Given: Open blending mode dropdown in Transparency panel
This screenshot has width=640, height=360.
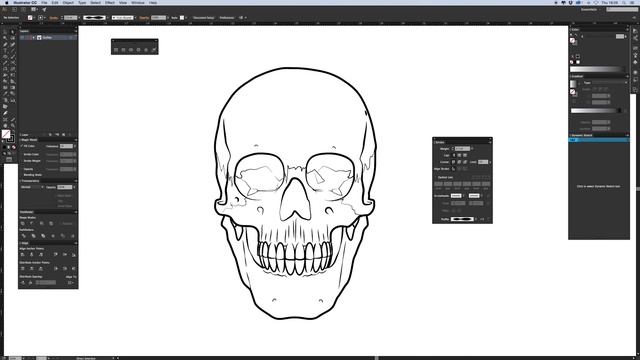Looking at the screenshot, I should [32, 187].
